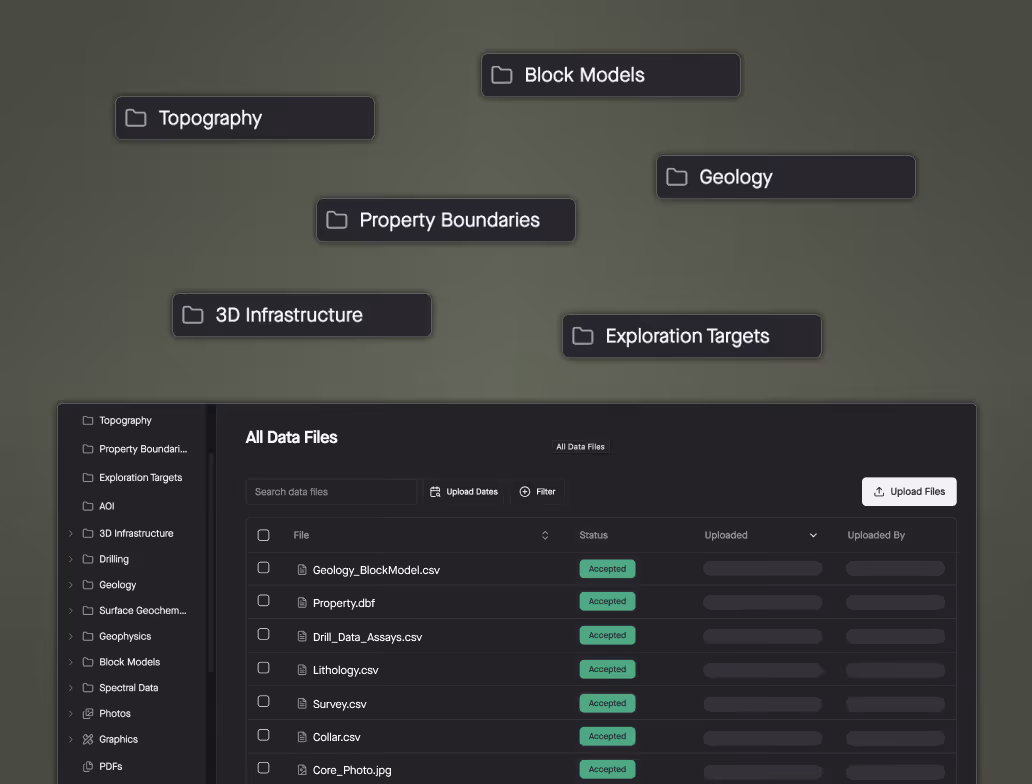Click the sidebar Geology folder icon

(88, 585)
